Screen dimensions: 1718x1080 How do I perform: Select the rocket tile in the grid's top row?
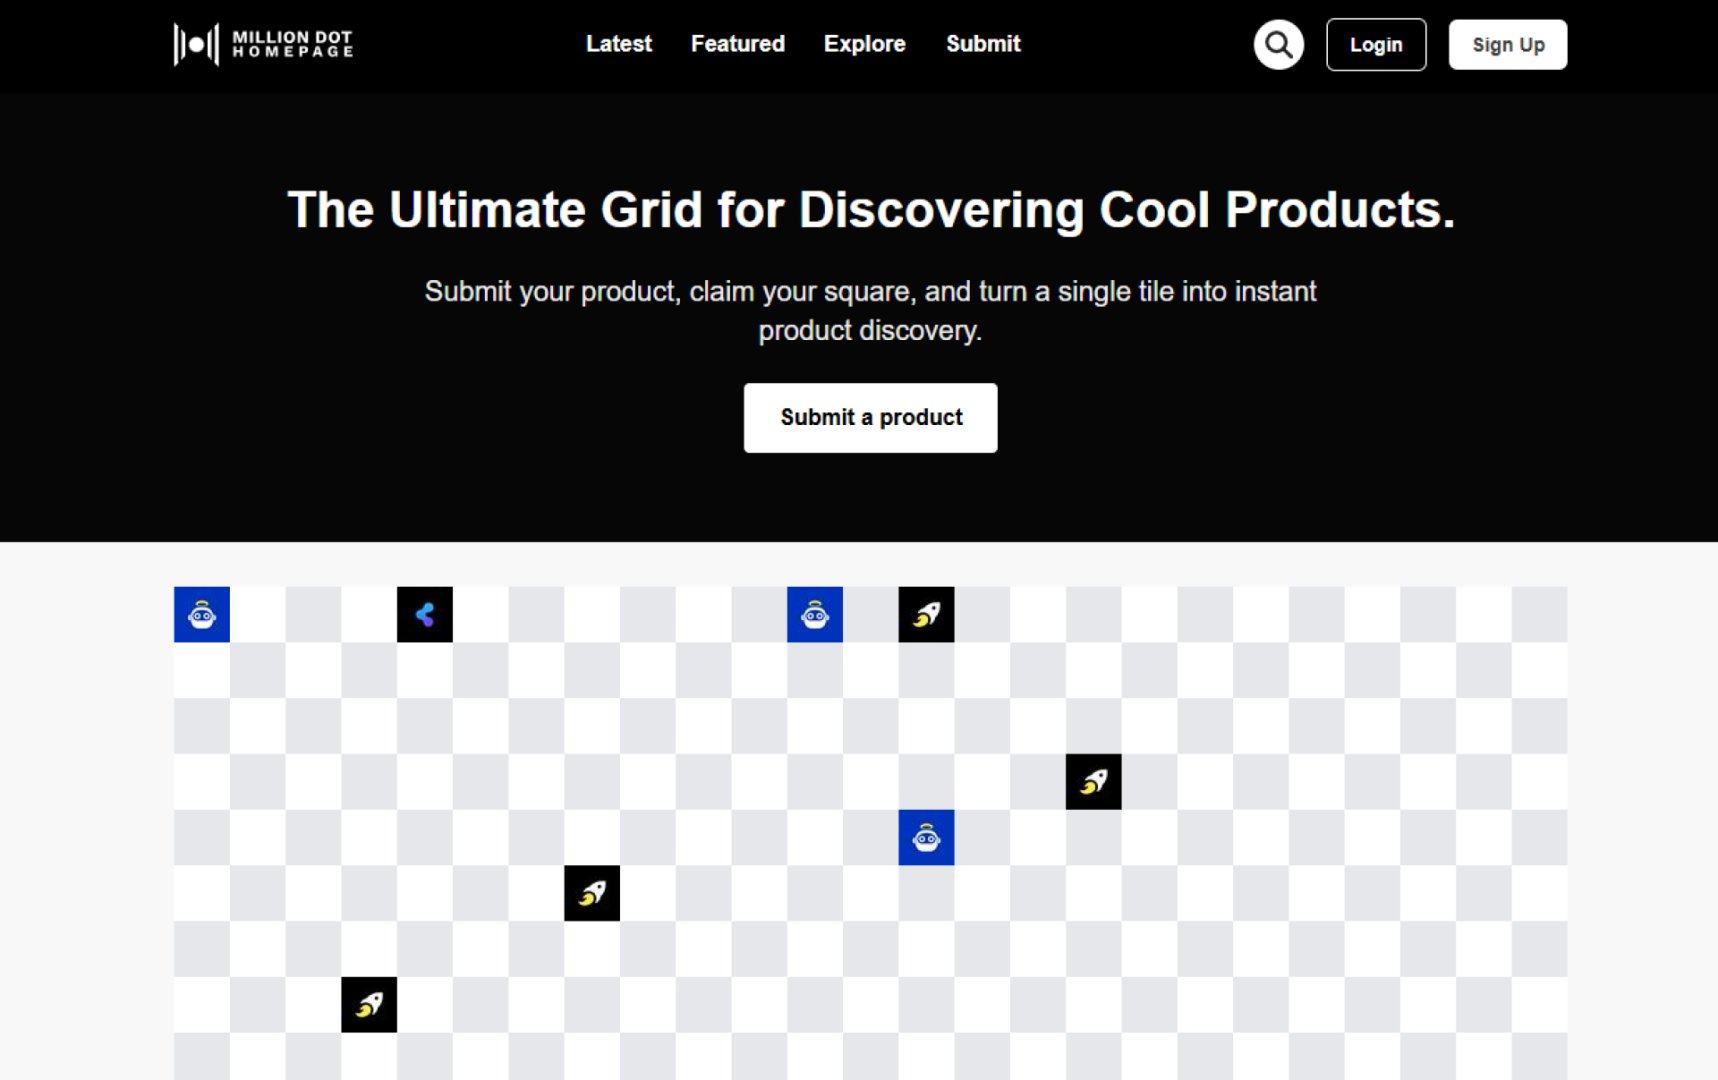coord(924,614)
